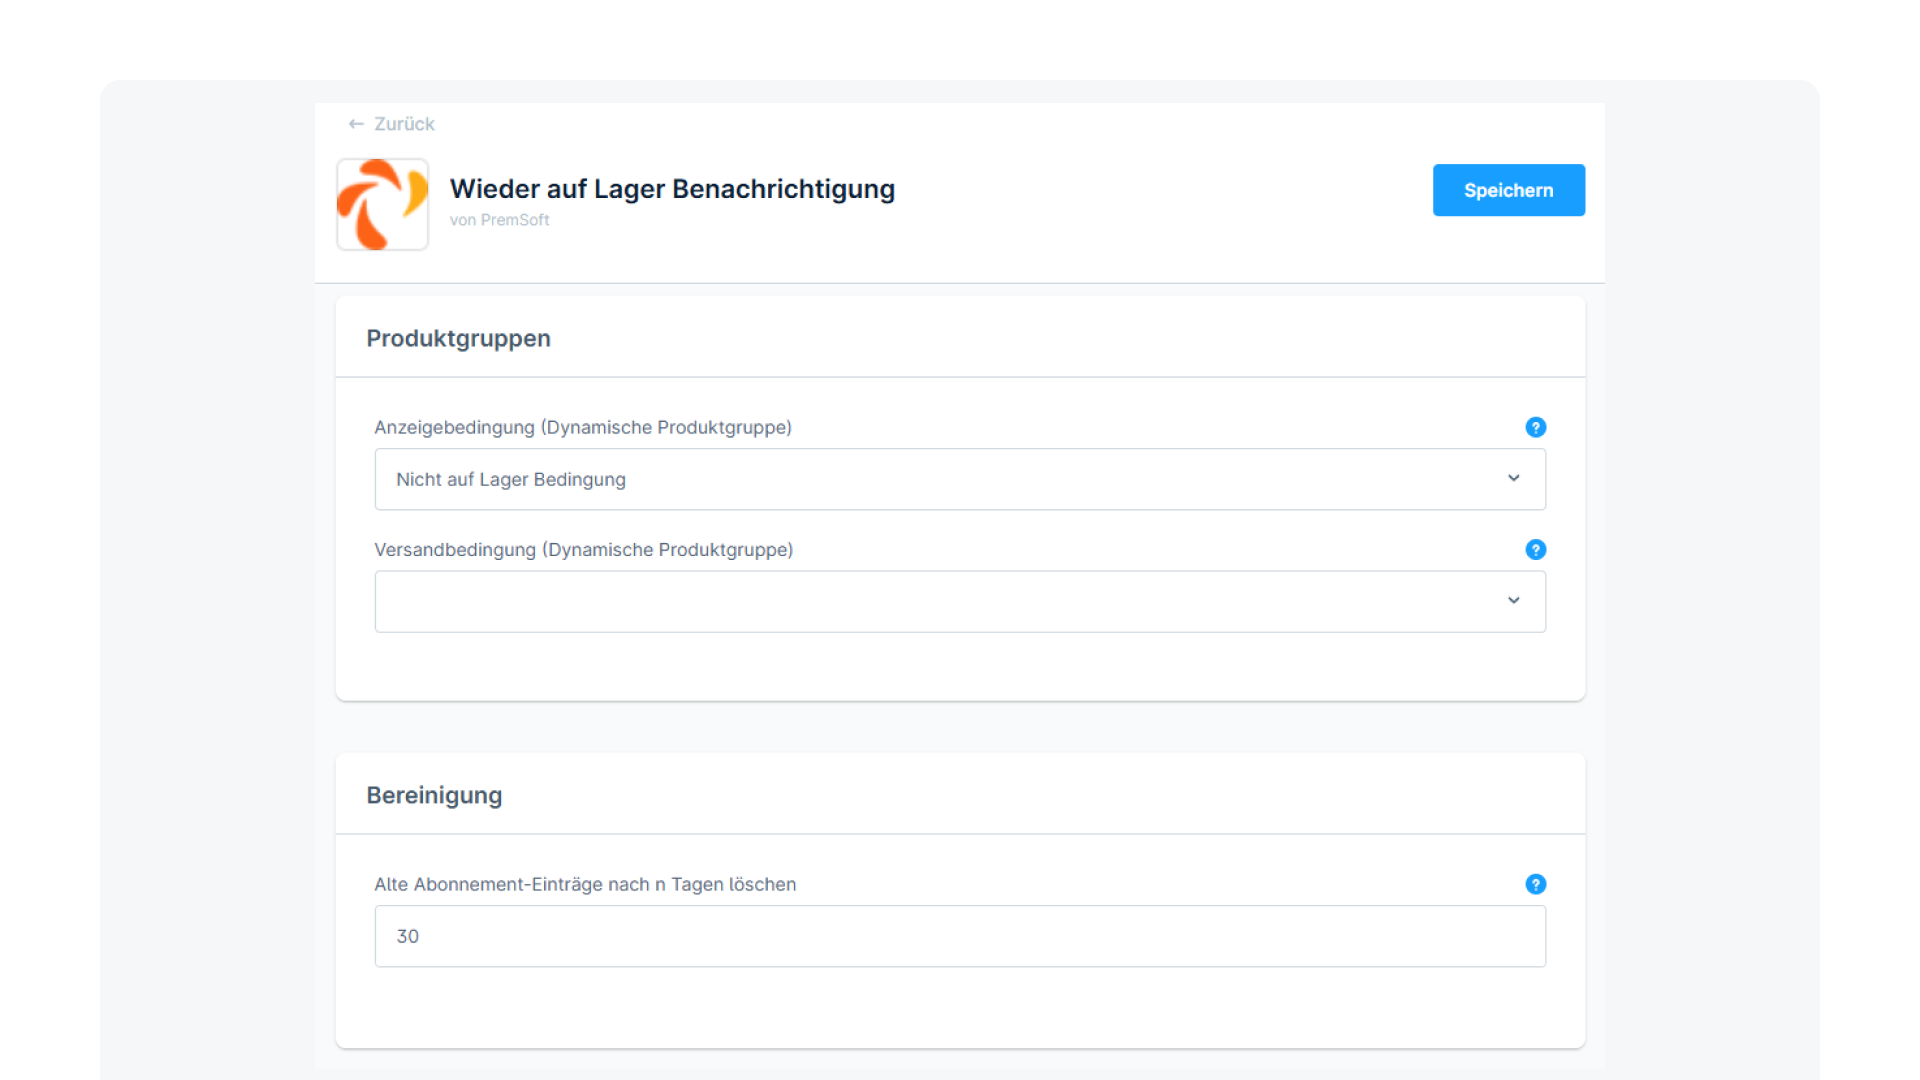Open help icon for Versandbedingung
The image size is (1920, 1080).
click(1535, 549)
